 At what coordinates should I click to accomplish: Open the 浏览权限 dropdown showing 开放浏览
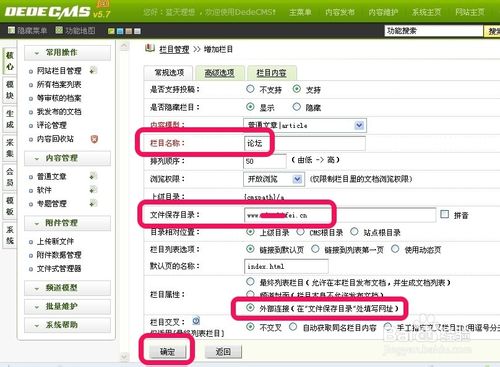(273, 179)
